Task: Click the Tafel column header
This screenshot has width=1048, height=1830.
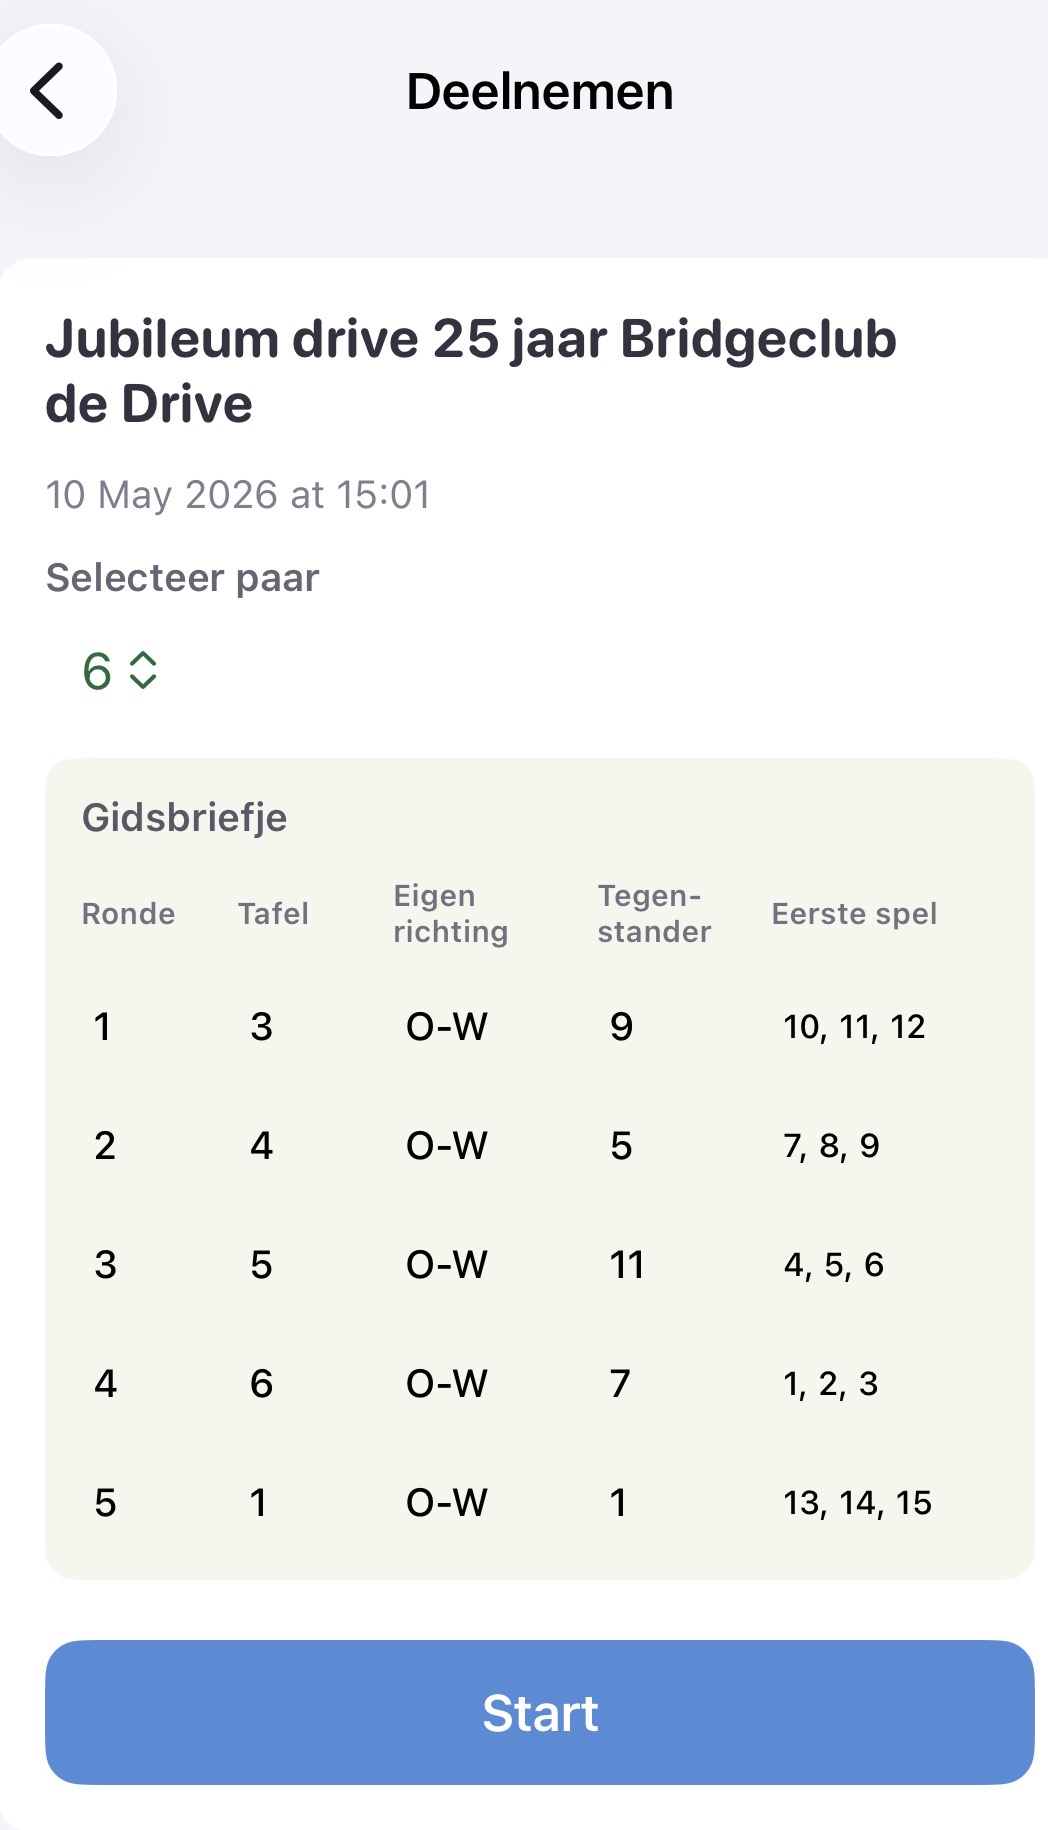Action: 273,913
